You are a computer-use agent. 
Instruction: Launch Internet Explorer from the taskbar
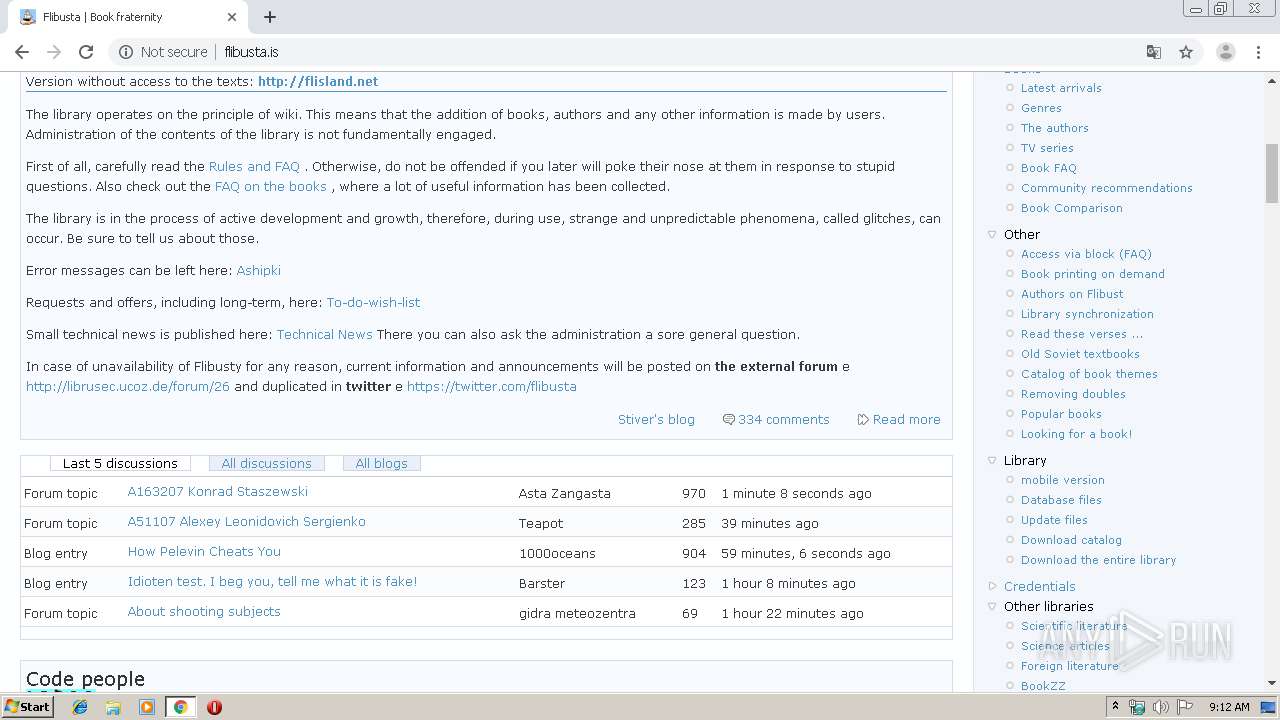click(x=80, y=707)
